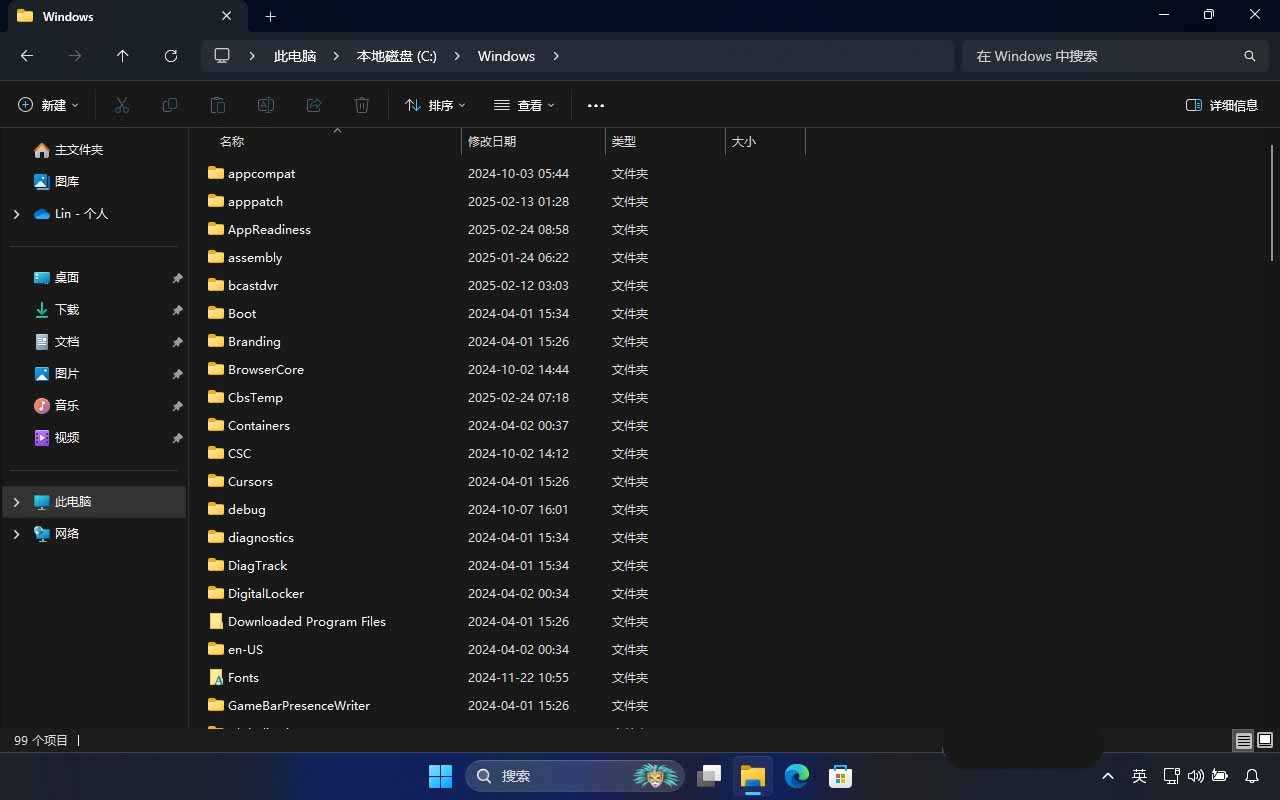Toggle the 详细信息 details pane
The height and width of the screenshot is (800, 1280).
1221,105
